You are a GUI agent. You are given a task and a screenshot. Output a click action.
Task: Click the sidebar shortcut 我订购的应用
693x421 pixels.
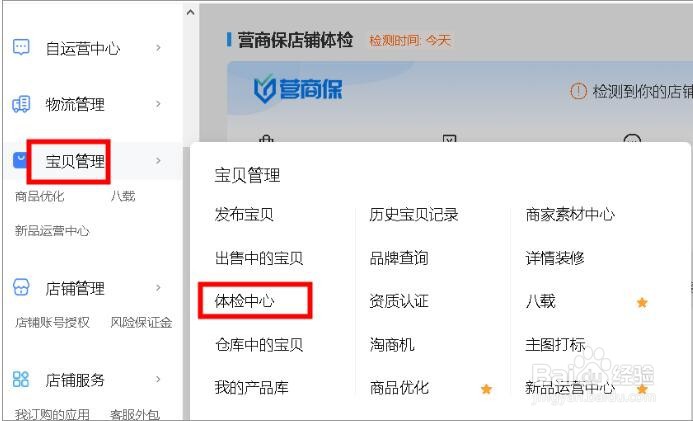tap(52, 414)
